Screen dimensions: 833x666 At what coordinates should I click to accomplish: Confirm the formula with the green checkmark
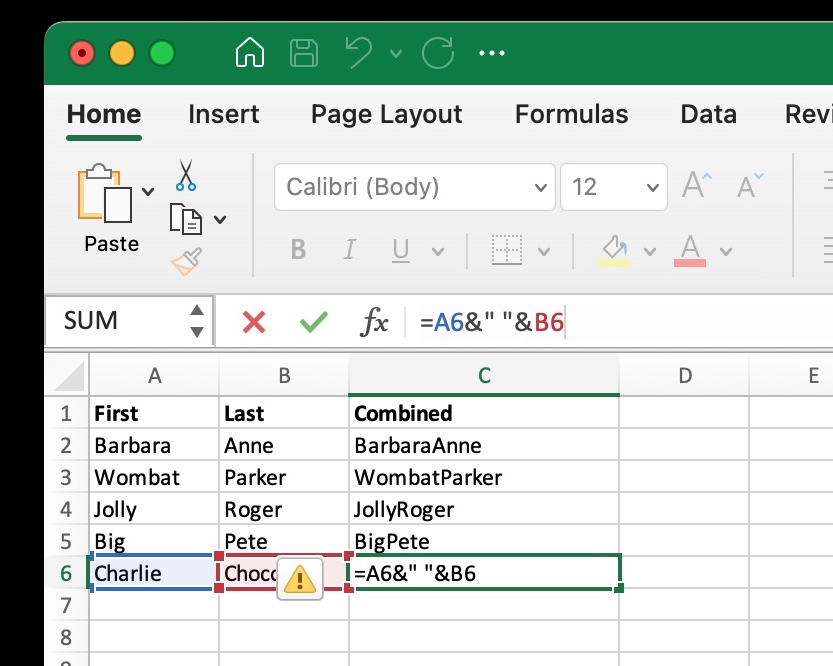pos(314,320)
